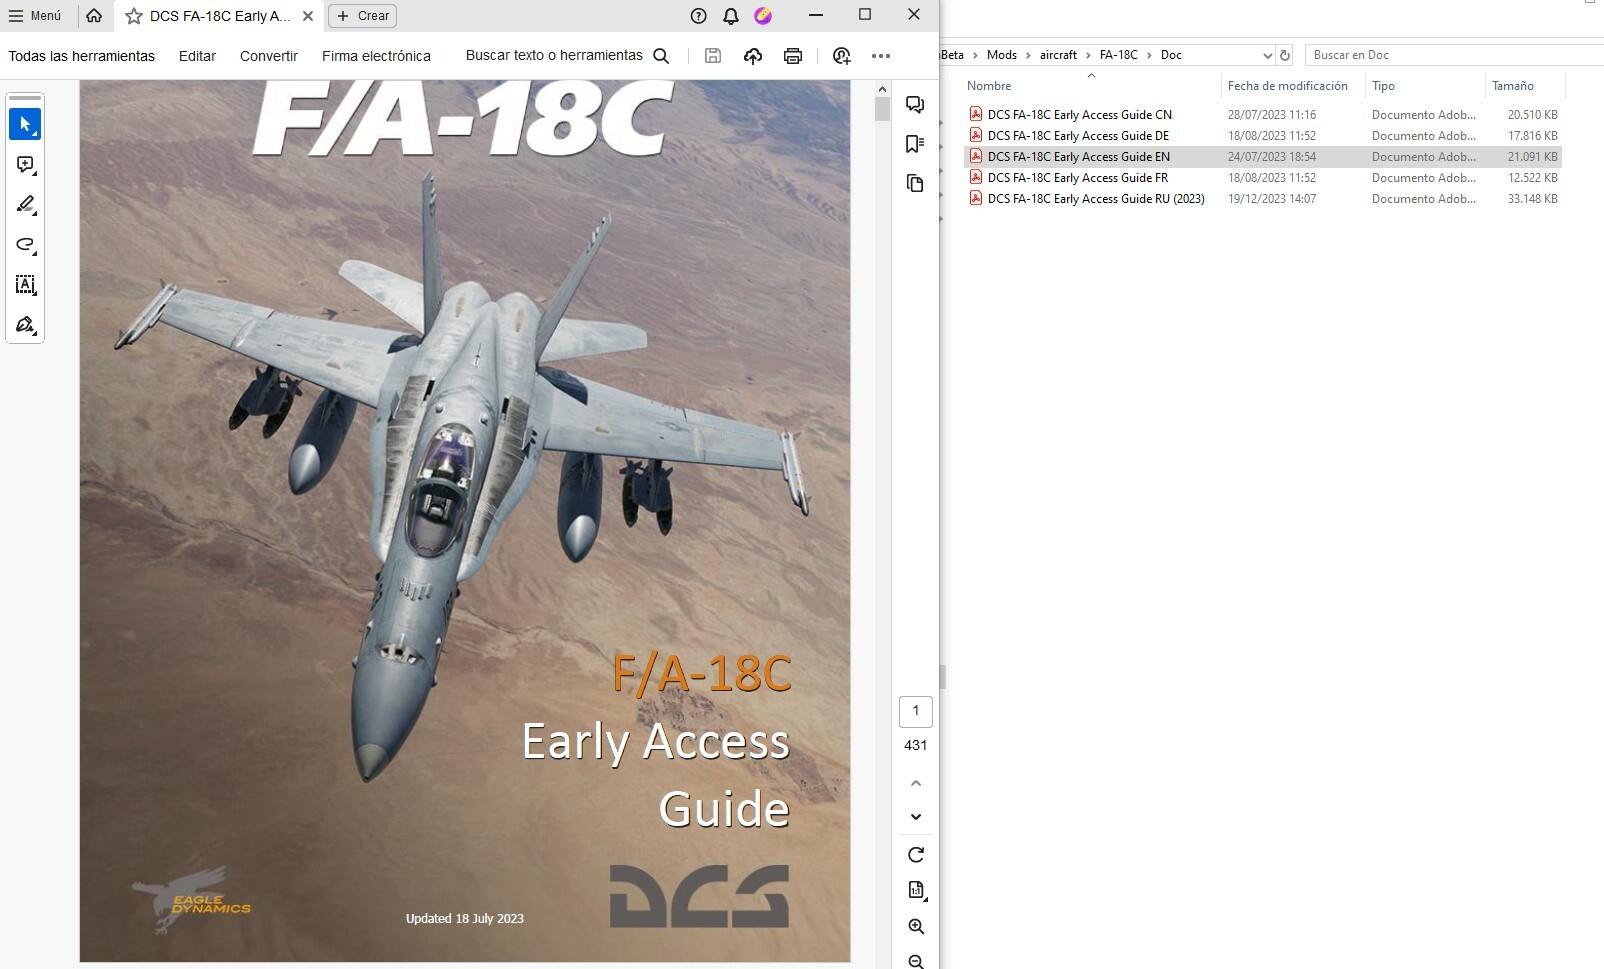
Task: Open the Menú hamburger menu
Action: tap(35, 16)
